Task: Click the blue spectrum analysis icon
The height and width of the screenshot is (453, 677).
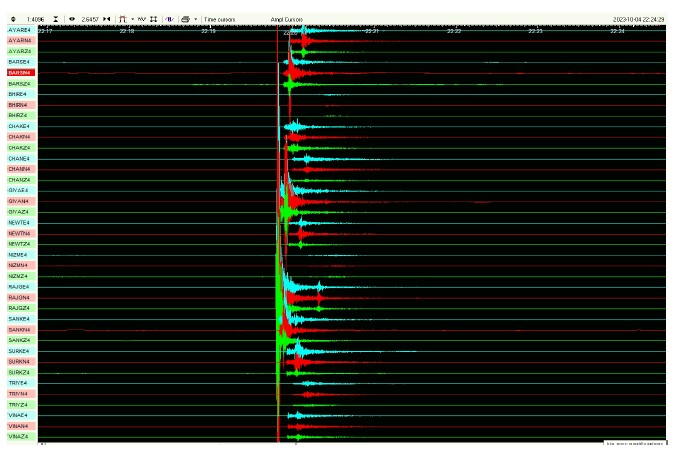Action: tap(168, 19)
